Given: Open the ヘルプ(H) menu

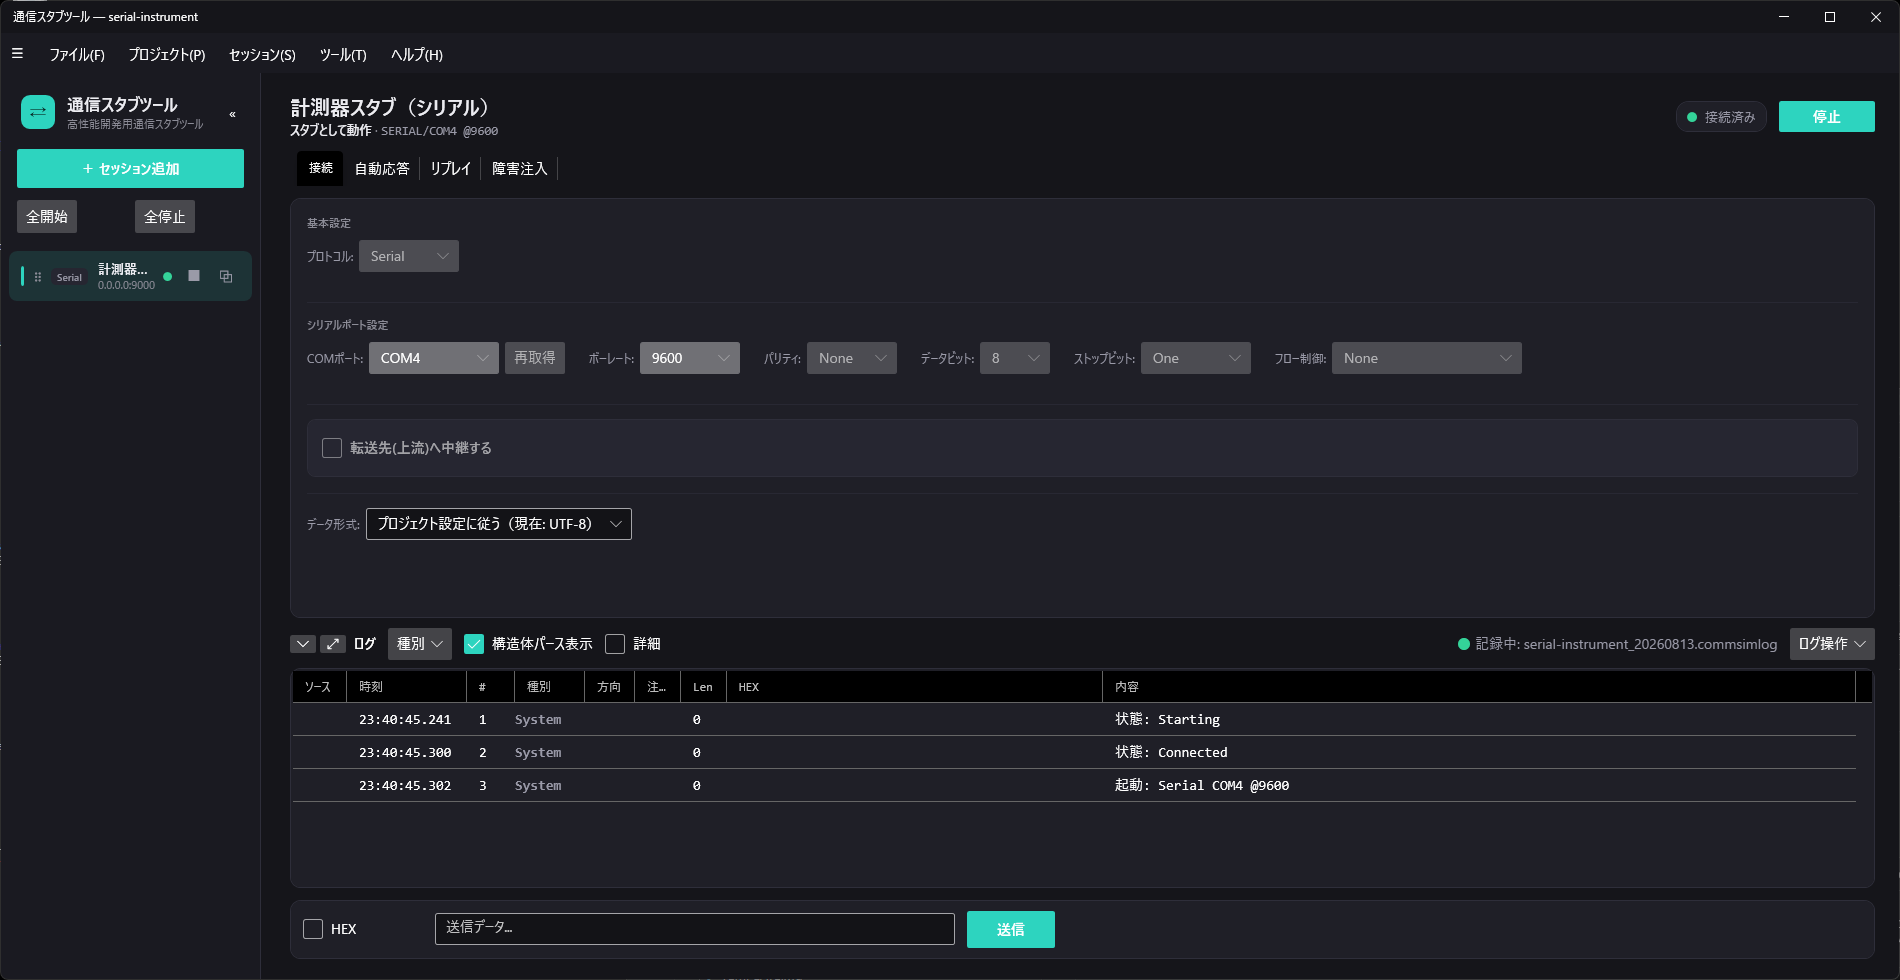Looking at the screenshot, I should coord(417,55).
